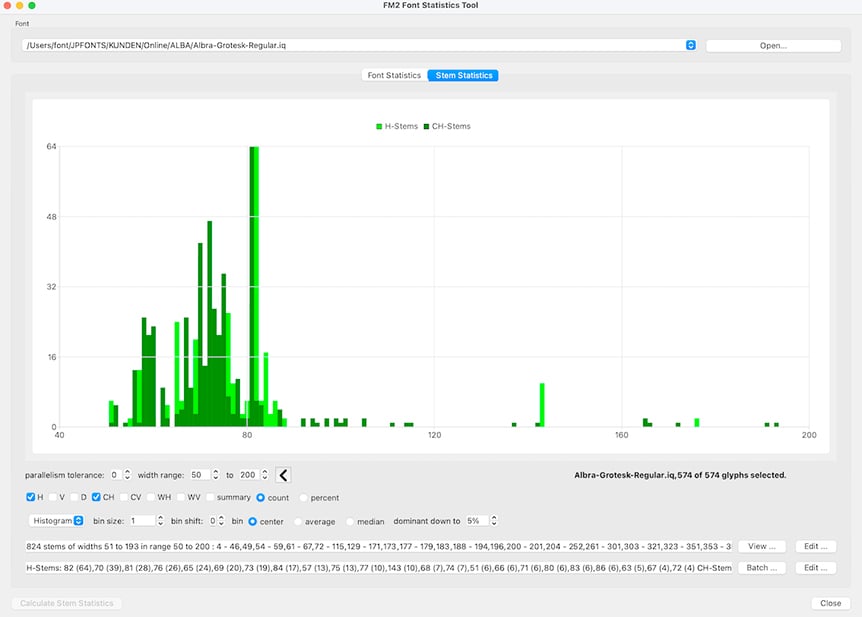Screen dimensions: 862x617
Task: Click the Calculate Stem Statistics button
Action: (67, 603)
